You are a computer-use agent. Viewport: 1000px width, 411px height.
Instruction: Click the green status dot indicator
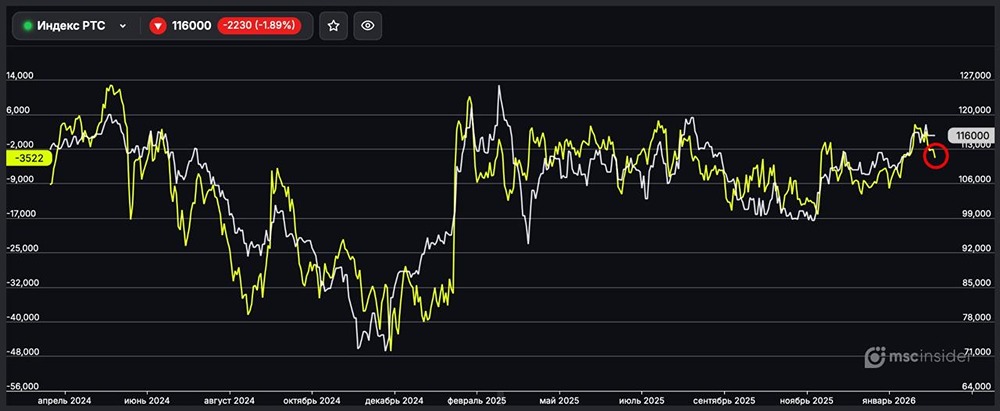click(x=28, y=26)
